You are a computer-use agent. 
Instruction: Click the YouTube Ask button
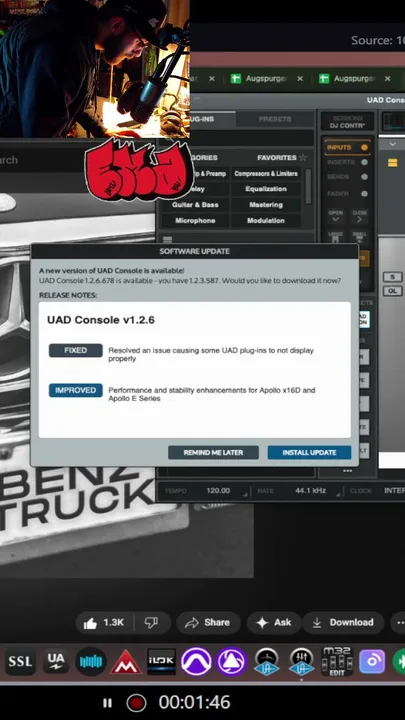click(274, 623)
